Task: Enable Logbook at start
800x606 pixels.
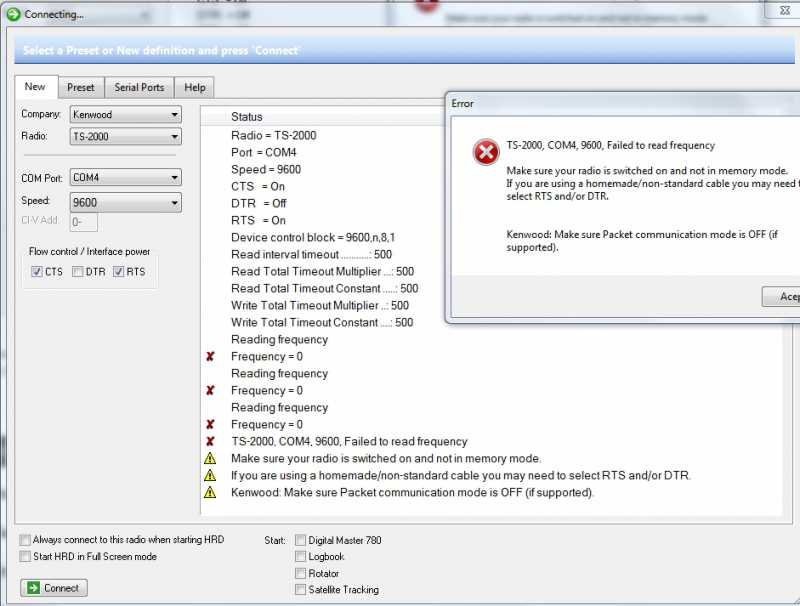Action: (x=301, y=557)
